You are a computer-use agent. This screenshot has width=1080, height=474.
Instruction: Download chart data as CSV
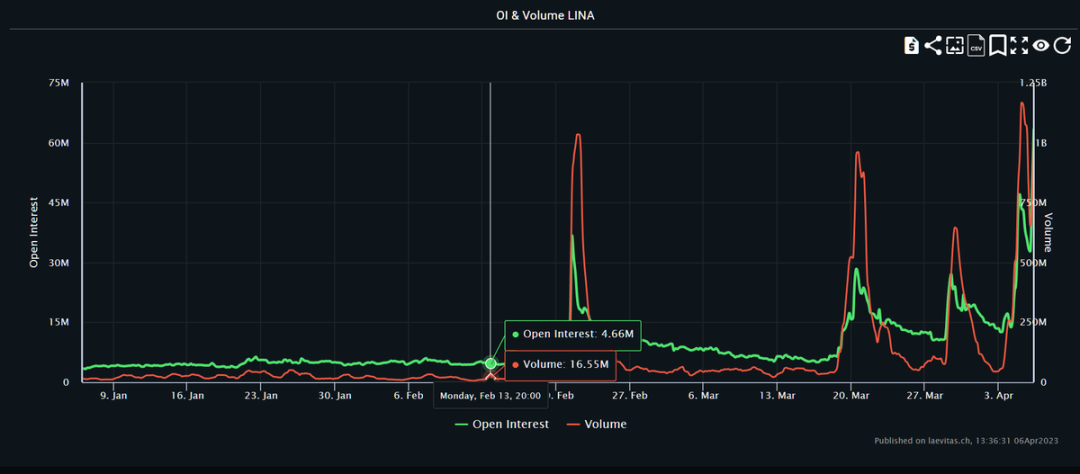click(976, 45)
